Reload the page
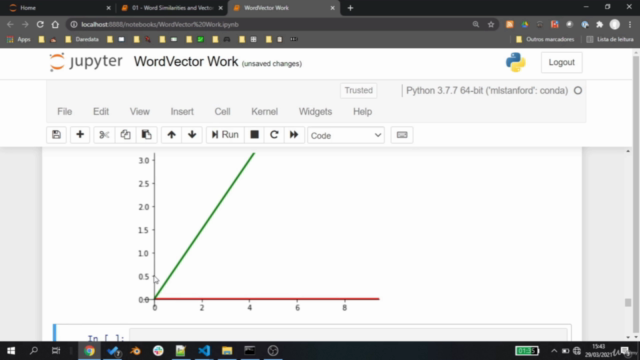This screenshot has height=360, width=640. pyautogui.click(x=40, y=24)
